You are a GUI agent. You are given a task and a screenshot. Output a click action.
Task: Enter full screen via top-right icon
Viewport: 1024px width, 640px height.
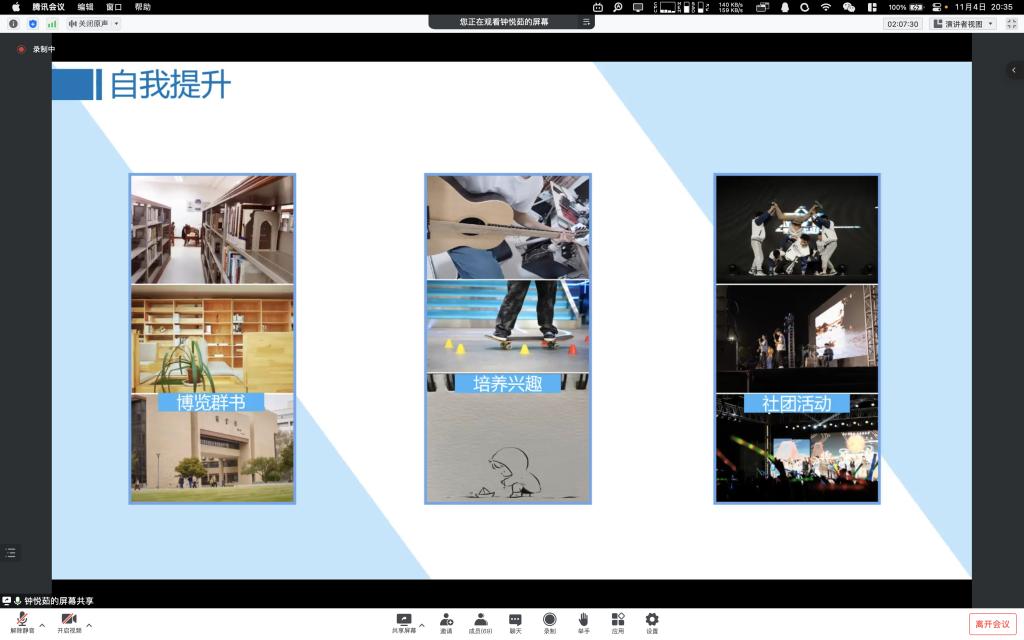click(x=1009, y=23)
